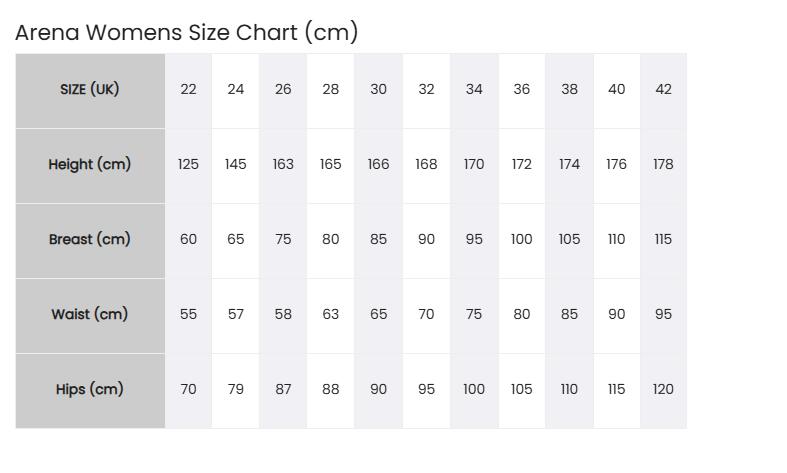Select the Hips (cm) row header
787x473 pixels.
(90, 391)
